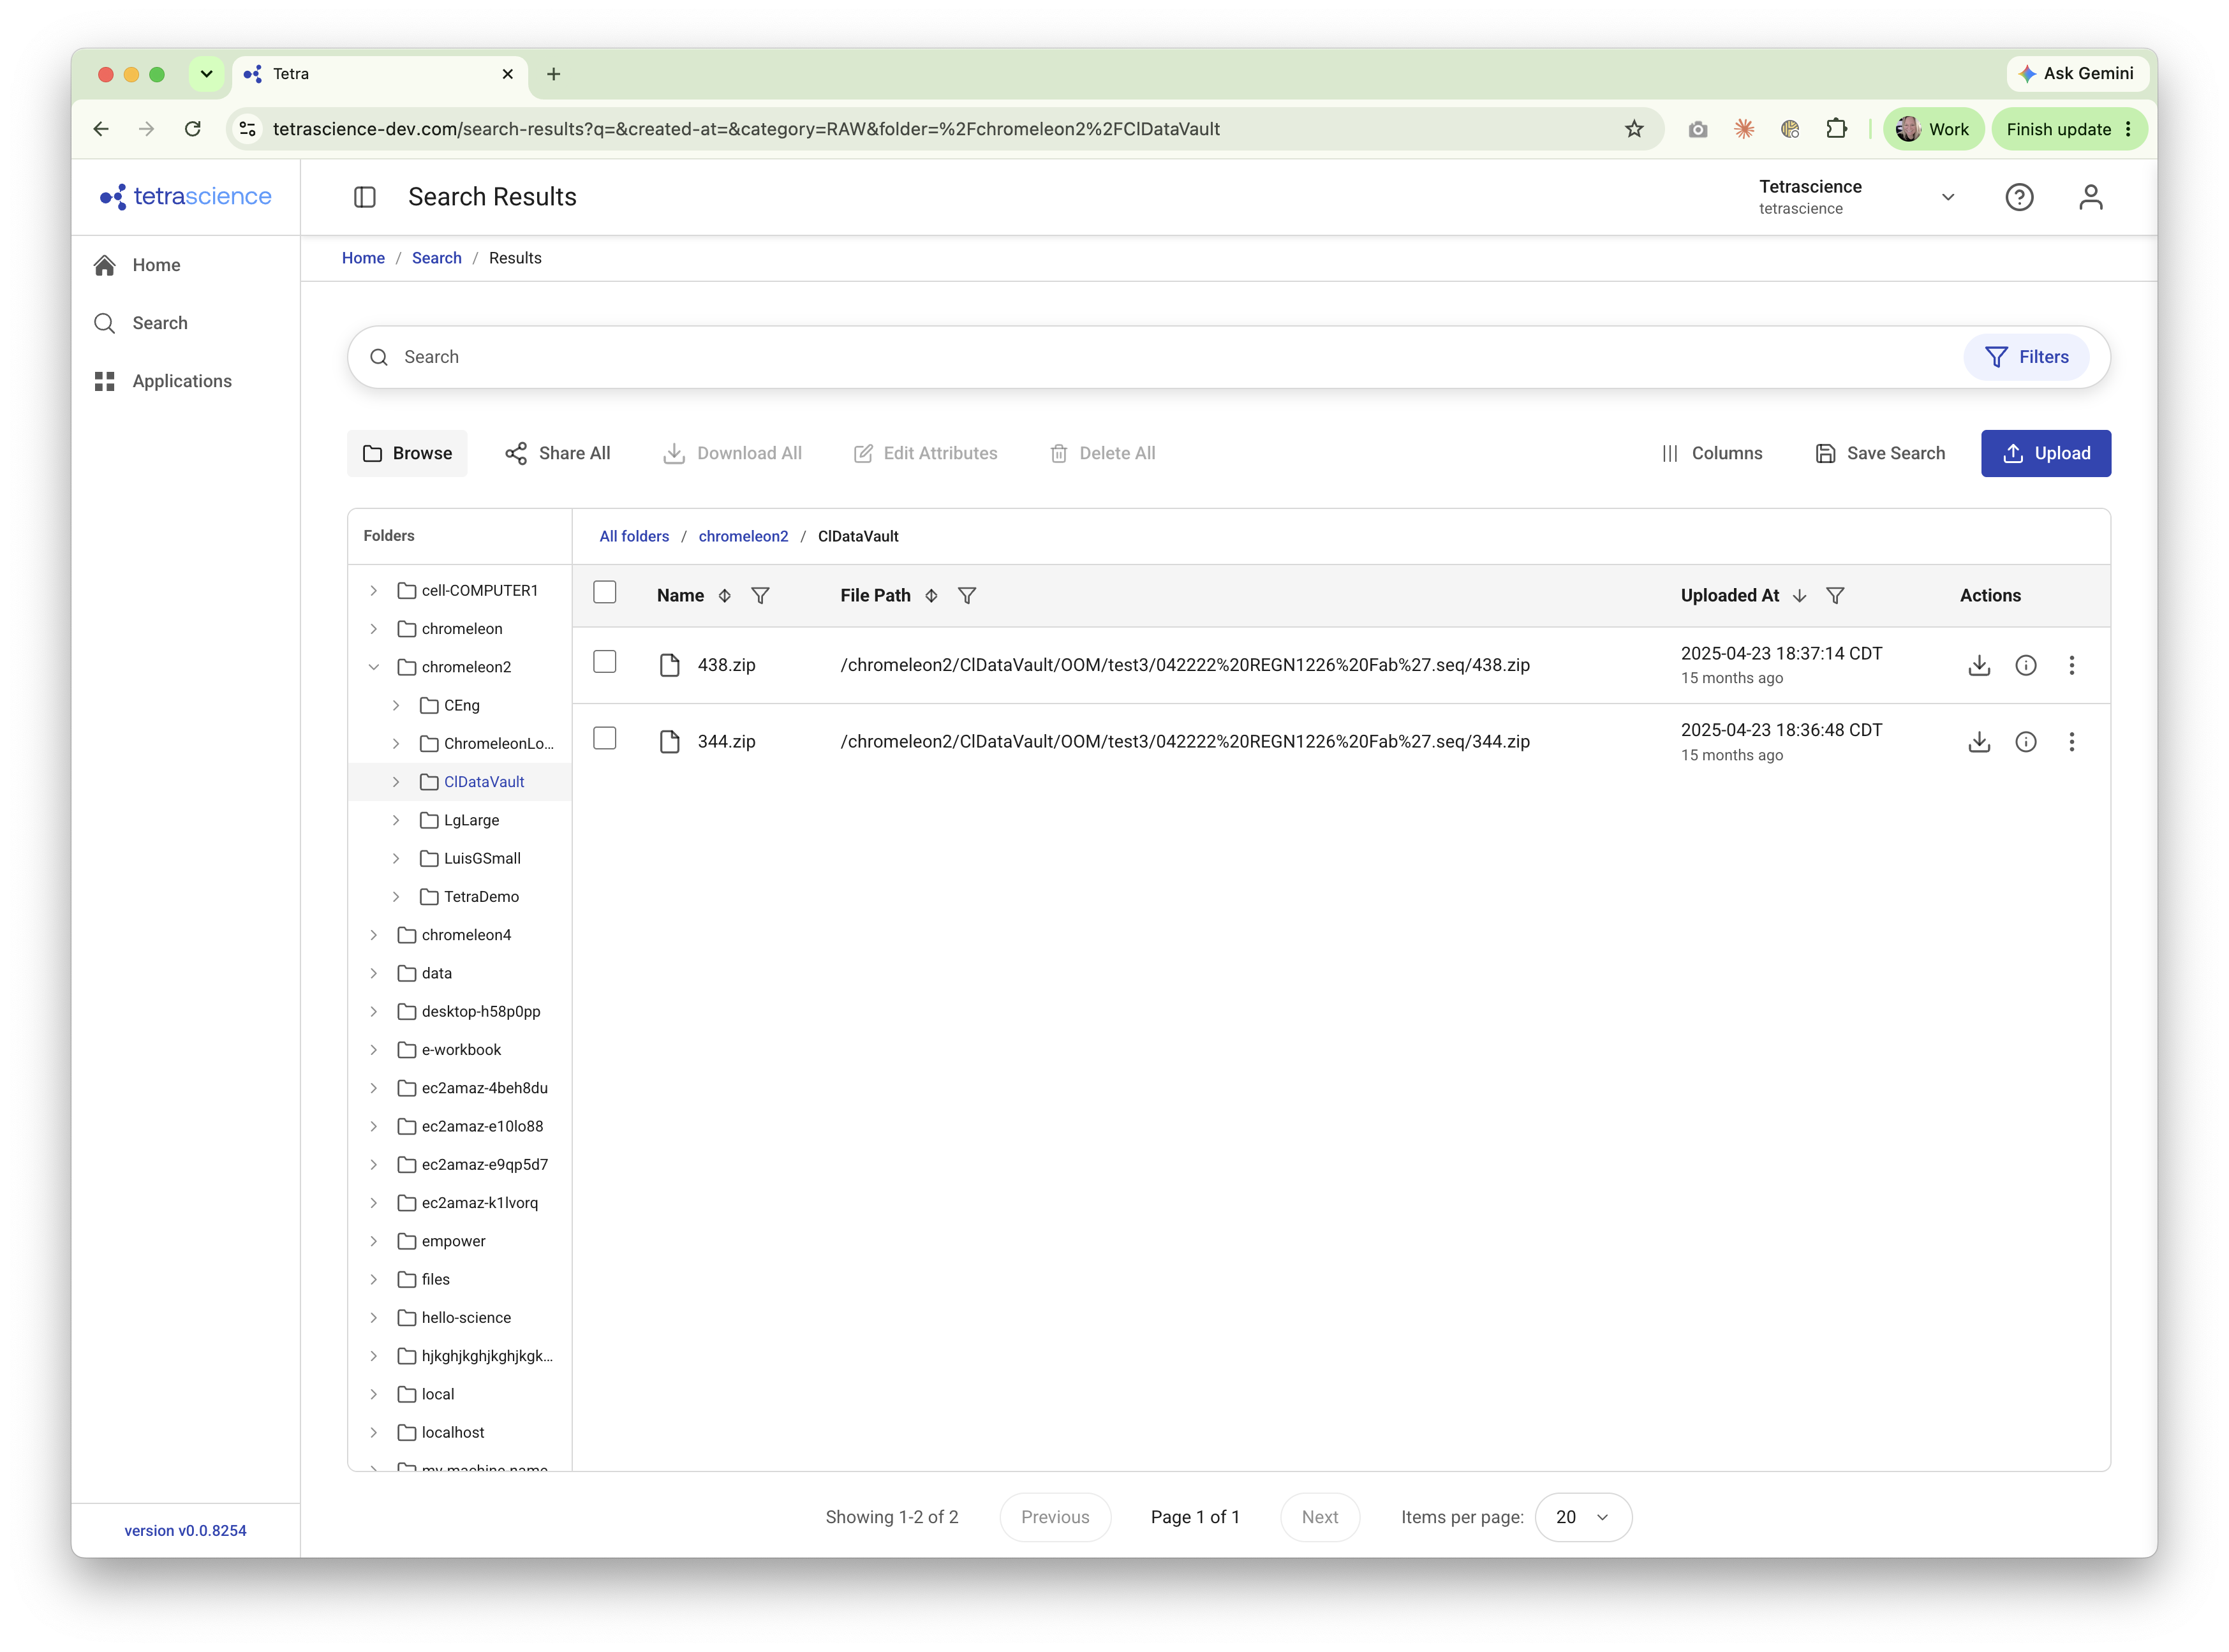Filter the Name column
The height and width of the screenshot is (1652, 2229).
tap(760, 596)
